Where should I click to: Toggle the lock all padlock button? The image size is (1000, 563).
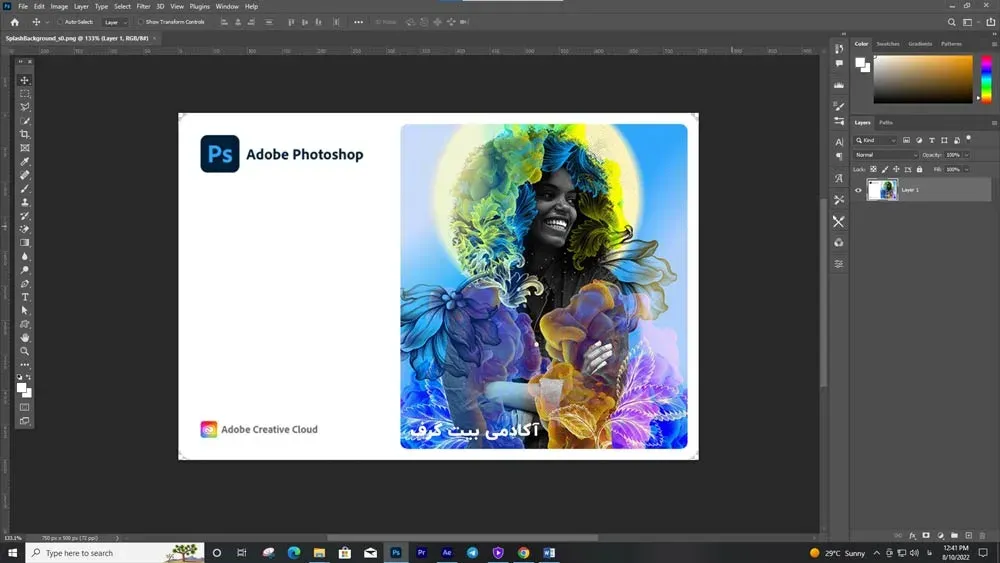tap(919, 170)
